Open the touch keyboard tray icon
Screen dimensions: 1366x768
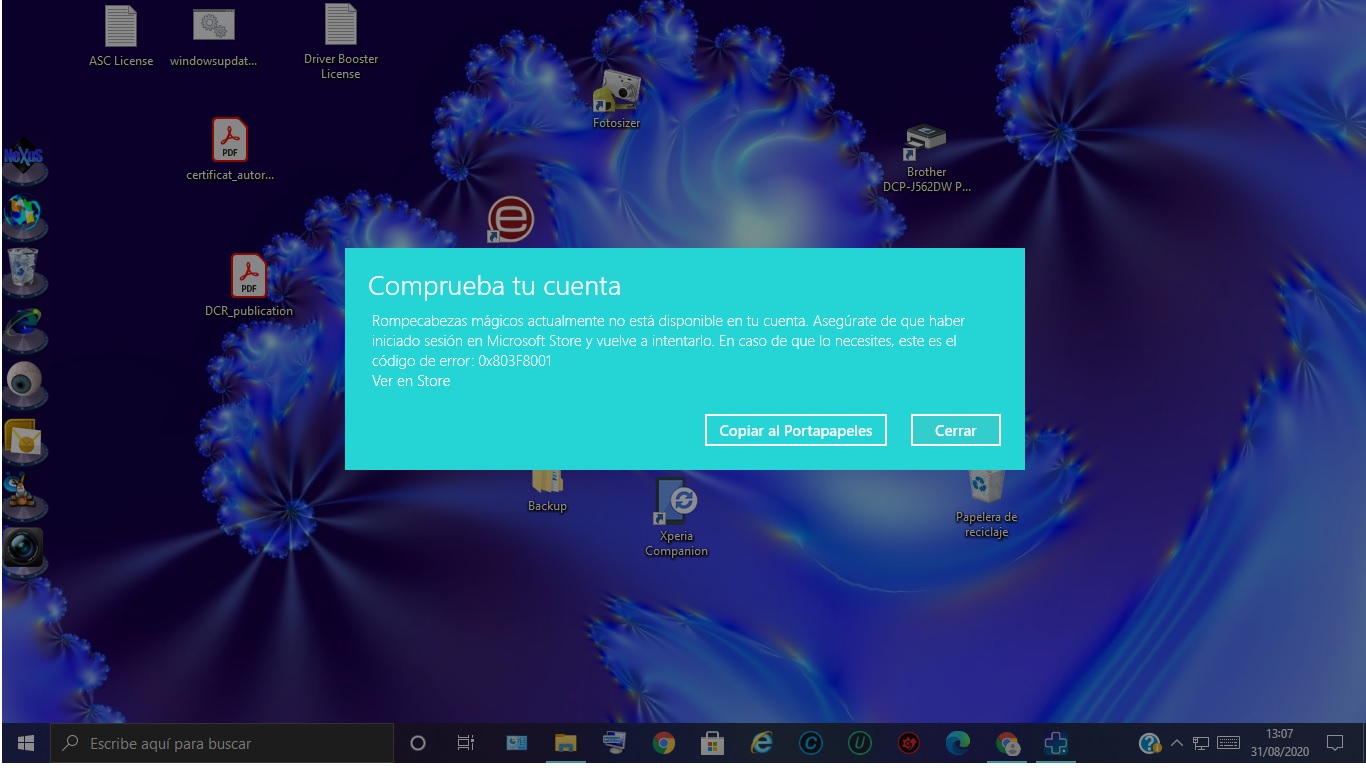(x=1229, y=743)
